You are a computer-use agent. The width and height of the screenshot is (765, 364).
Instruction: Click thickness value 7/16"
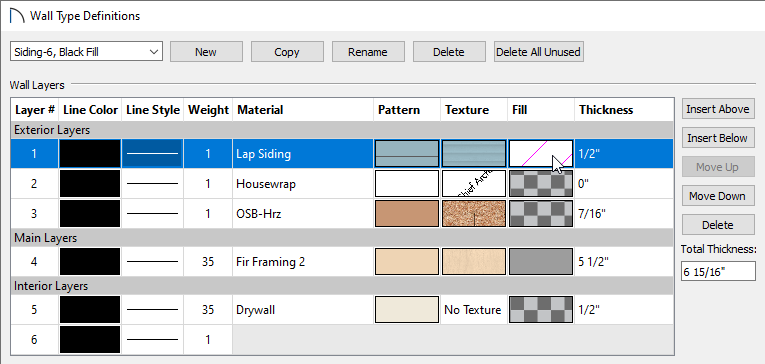click(x=592, y=213)
